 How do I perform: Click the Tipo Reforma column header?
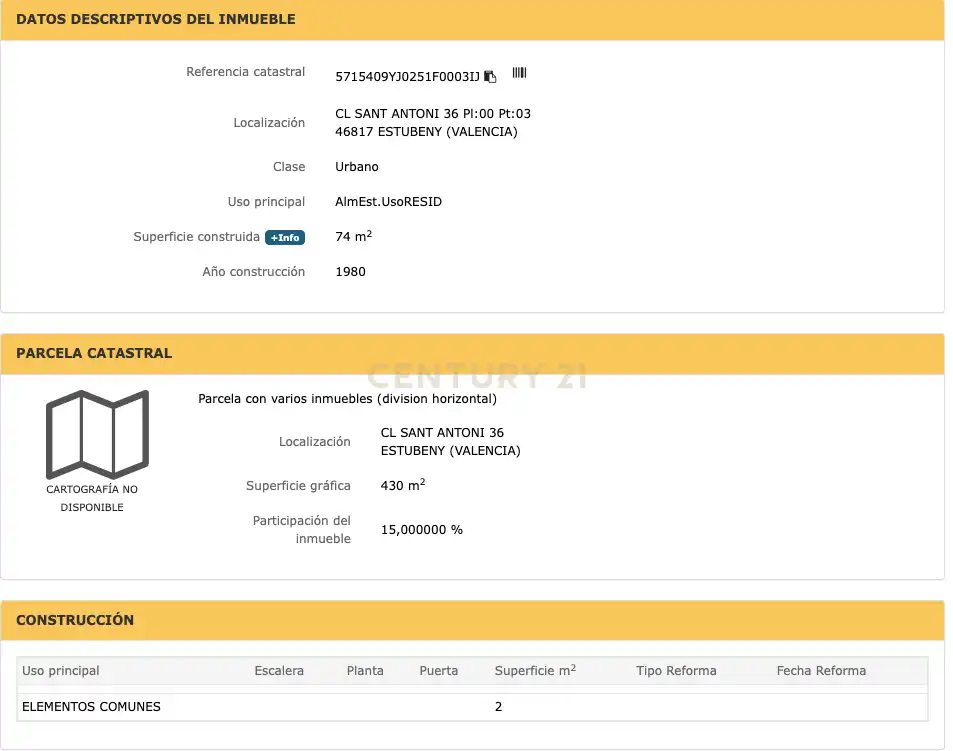click(676, 671)
